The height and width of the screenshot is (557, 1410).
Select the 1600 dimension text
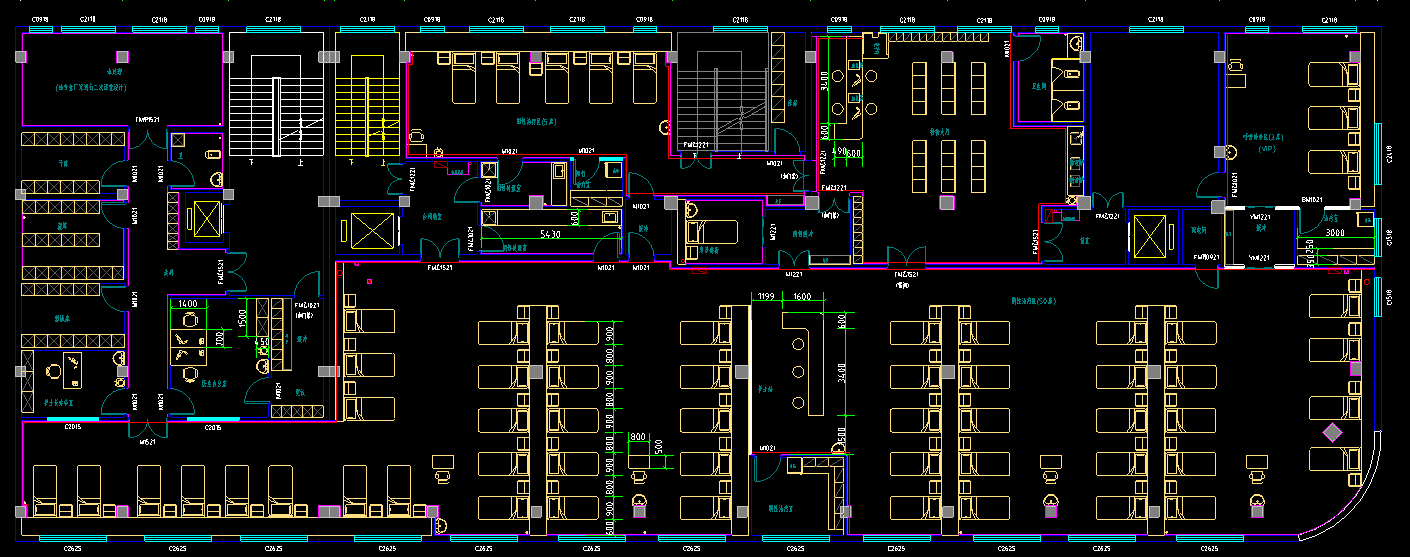coord(802,296)
